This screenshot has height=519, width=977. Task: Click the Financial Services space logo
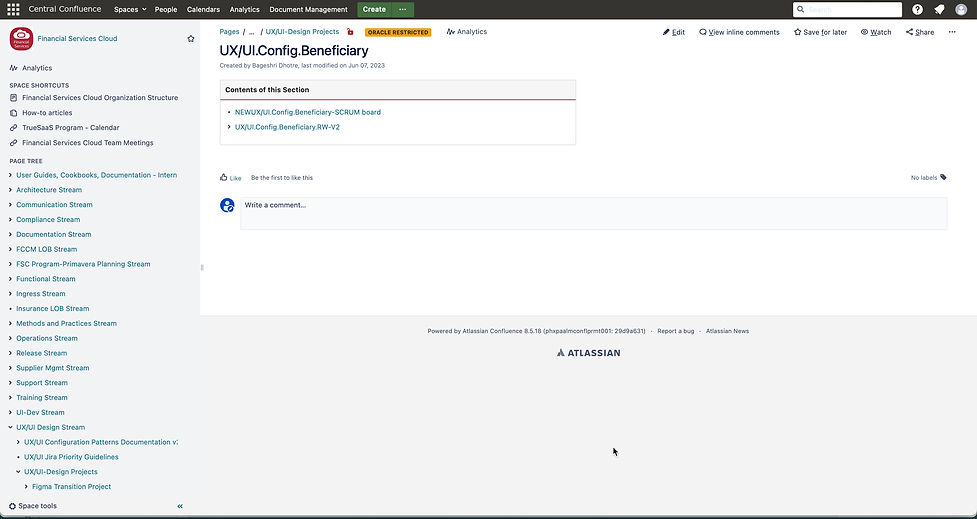[21, 39]
